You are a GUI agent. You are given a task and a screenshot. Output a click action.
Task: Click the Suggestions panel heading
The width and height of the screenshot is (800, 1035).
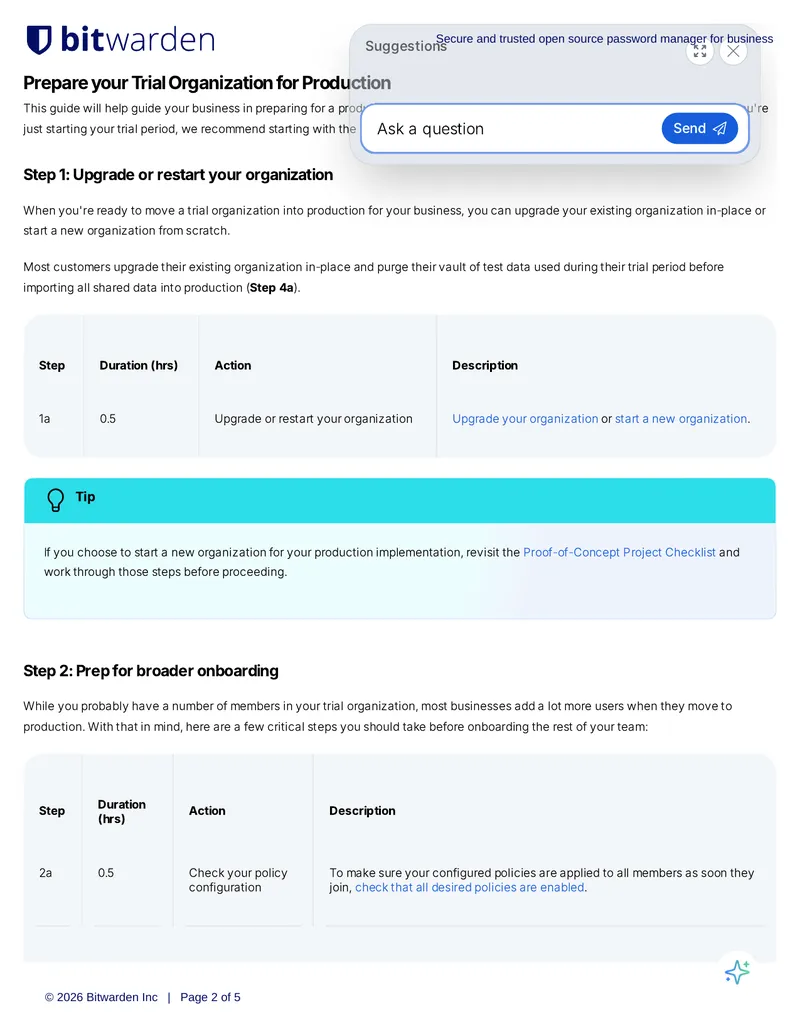tap(405, 46)
